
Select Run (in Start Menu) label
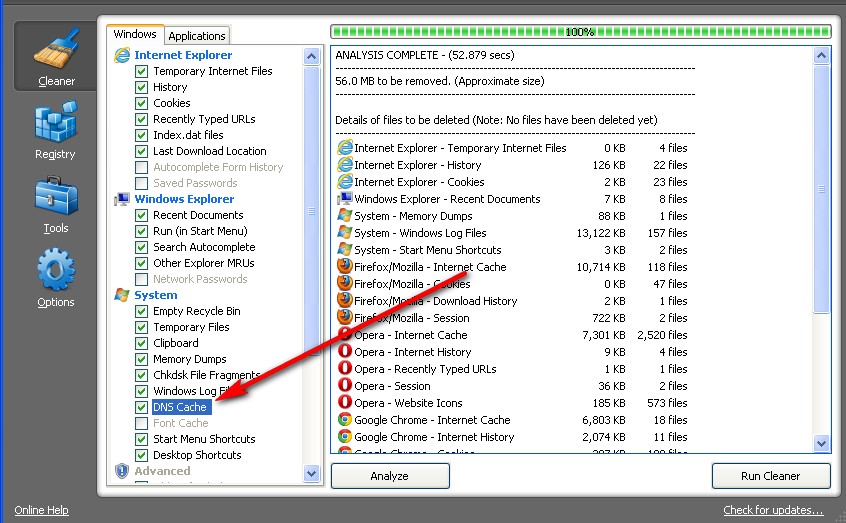(200, 231)
